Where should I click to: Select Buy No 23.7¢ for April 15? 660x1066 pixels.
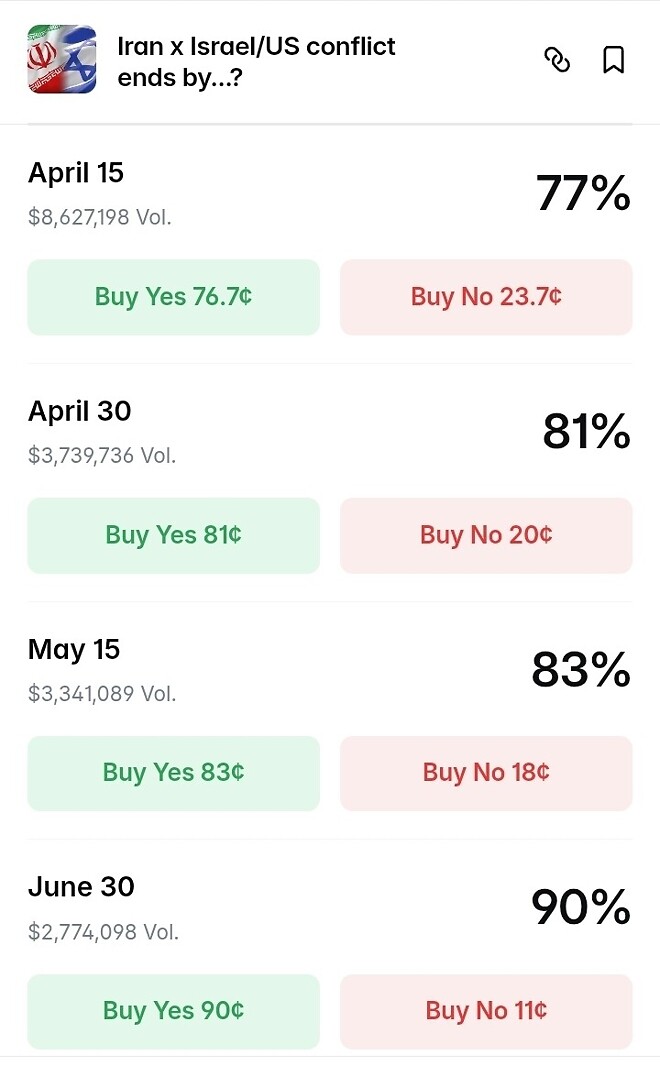point(486,296)
